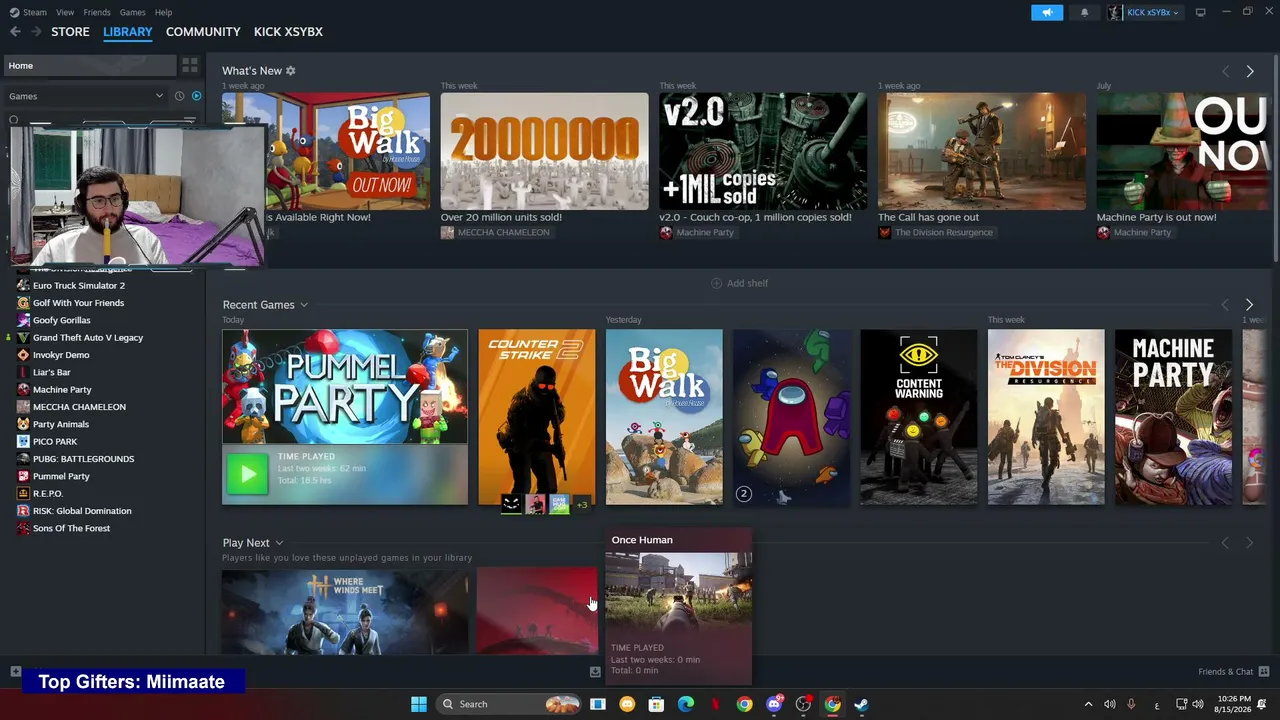The height and width of the screenshot is (720, 1280).
Task: Show hidden system tray icons
Action: 1089,704
